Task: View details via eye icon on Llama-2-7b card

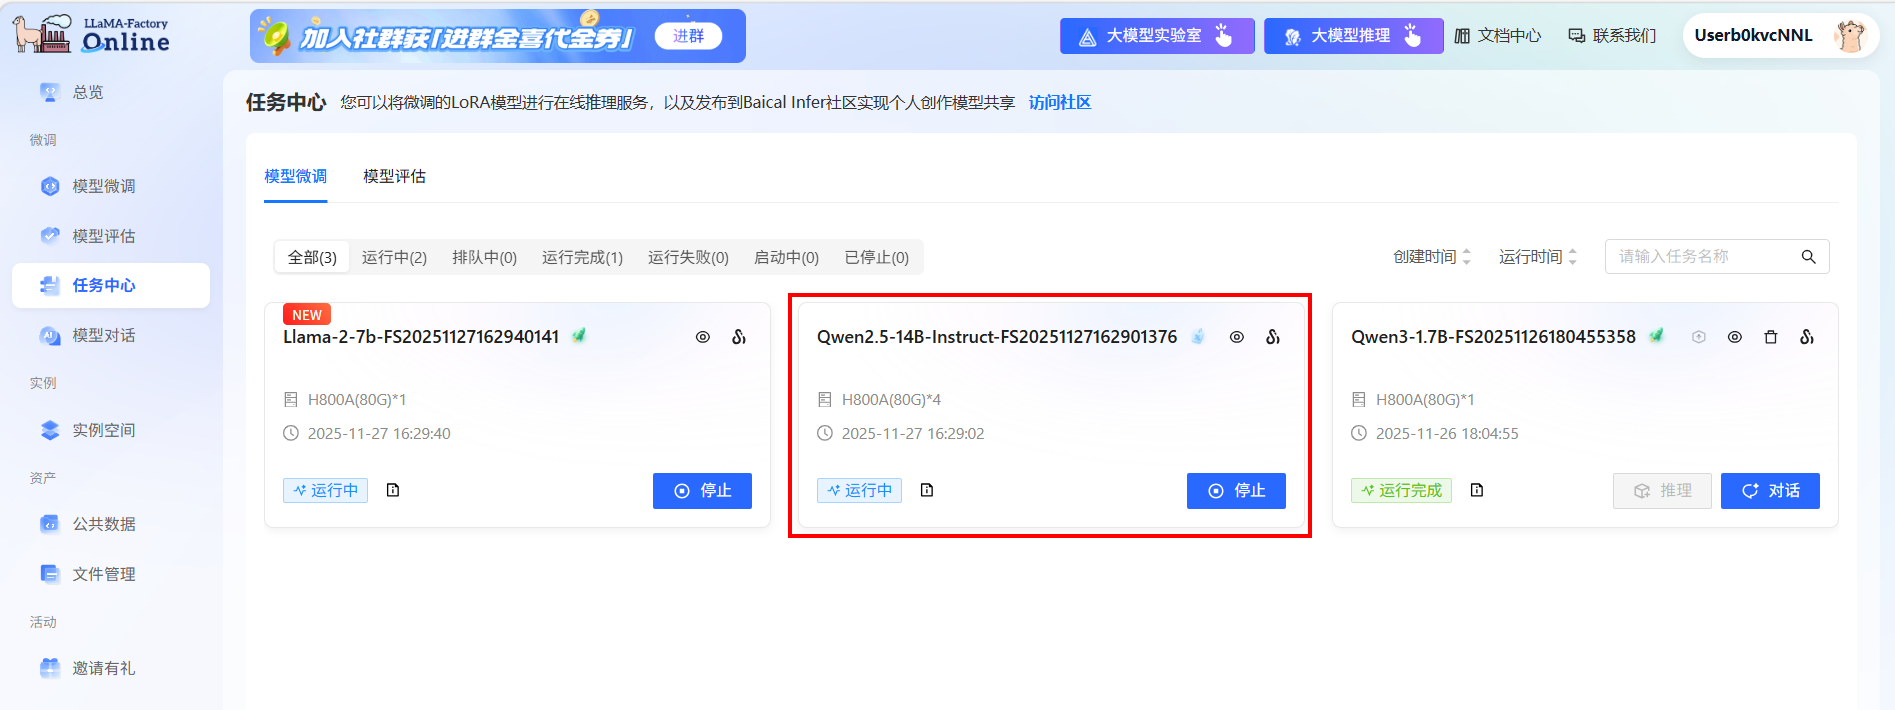Action: coord(703,337)
